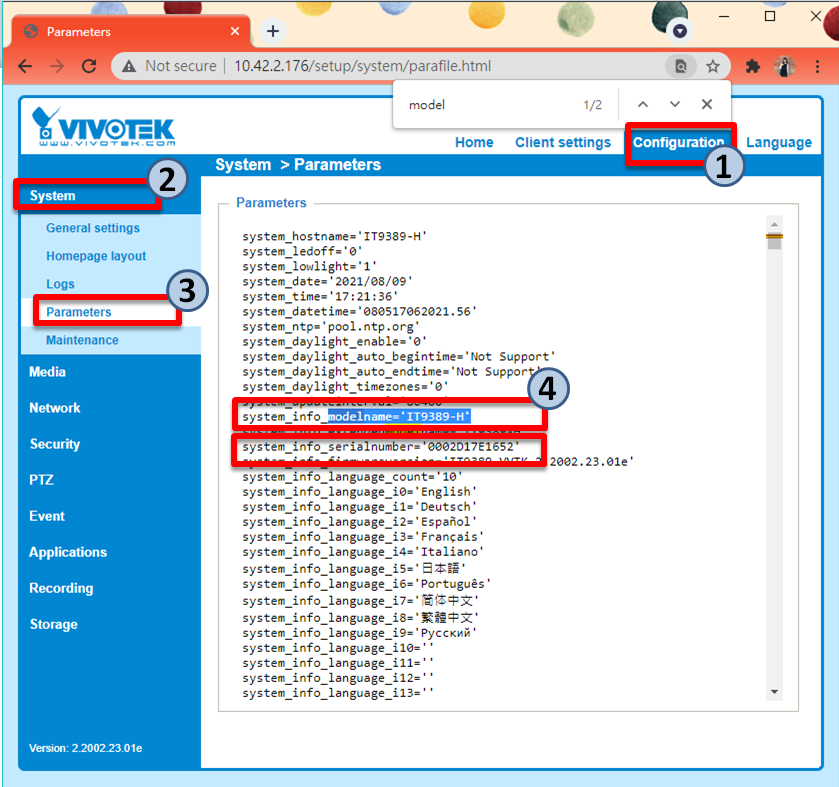Viewport: 839px width, 787px height.
Task: Click the find bar search field
Action: coord(480,104)
